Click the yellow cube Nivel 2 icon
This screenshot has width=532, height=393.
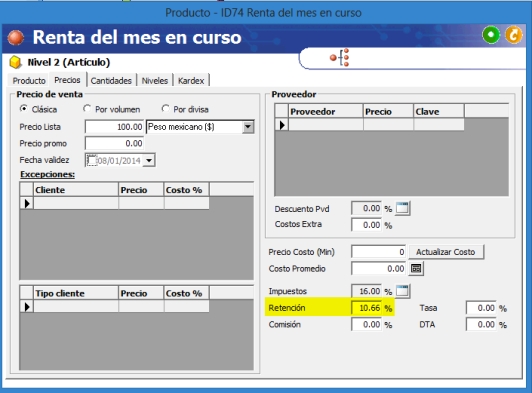pyautogui.click(x=15, y=62)
